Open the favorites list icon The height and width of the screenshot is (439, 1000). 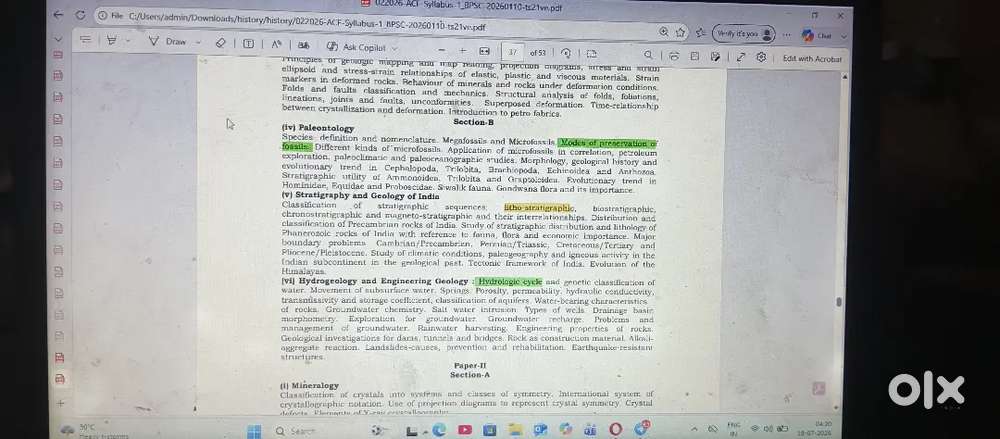700,33
